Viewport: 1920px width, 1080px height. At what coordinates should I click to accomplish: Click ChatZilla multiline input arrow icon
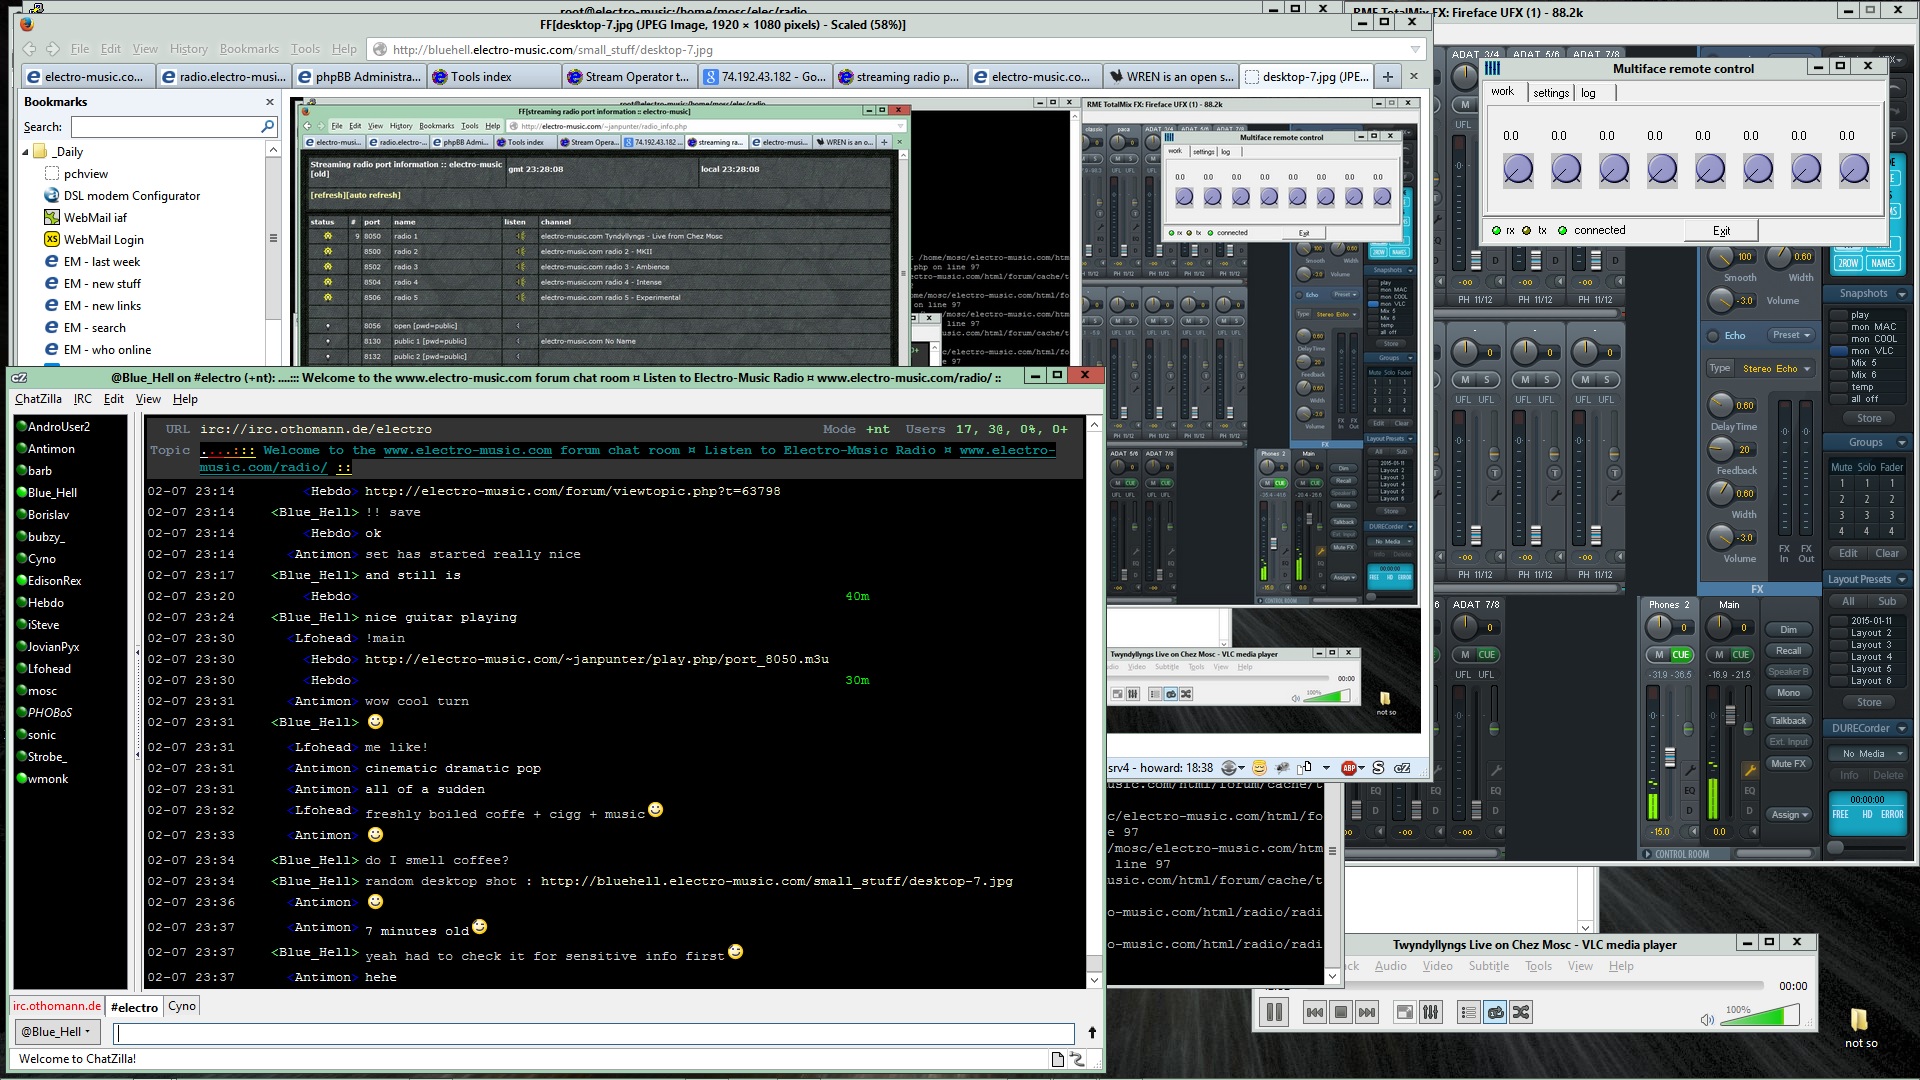click(1092, 1033)
